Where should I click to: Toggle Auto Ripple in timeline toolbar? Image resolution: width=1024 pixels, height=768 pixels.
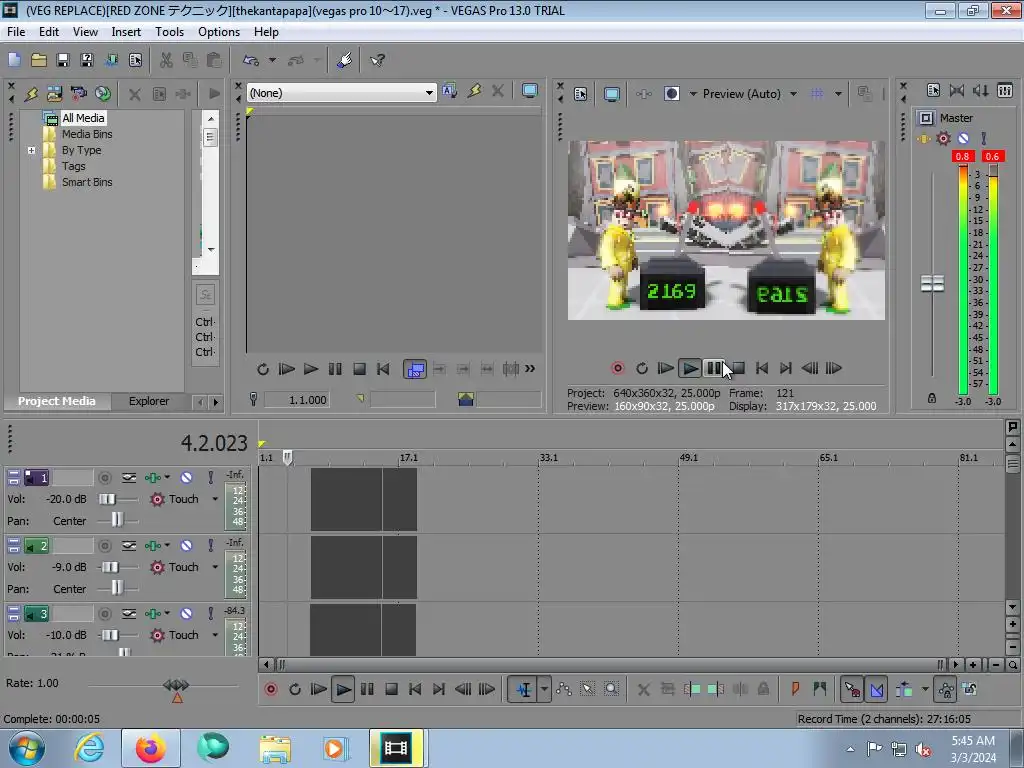(904, 689)
